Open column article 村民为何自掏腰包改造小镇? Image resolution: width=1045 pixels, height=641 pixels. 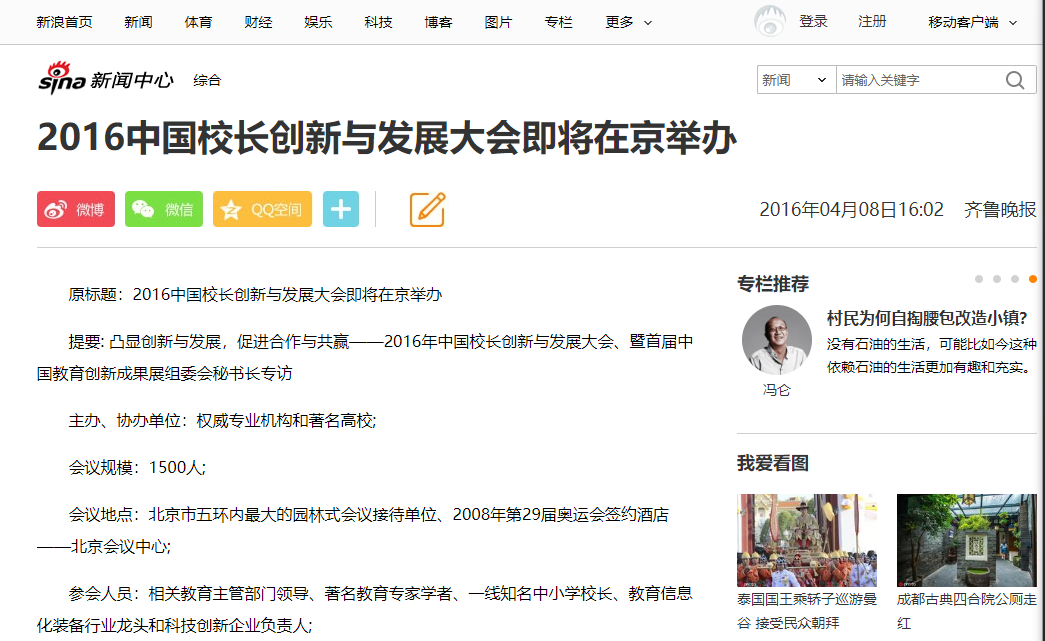(x=926, y=319)
